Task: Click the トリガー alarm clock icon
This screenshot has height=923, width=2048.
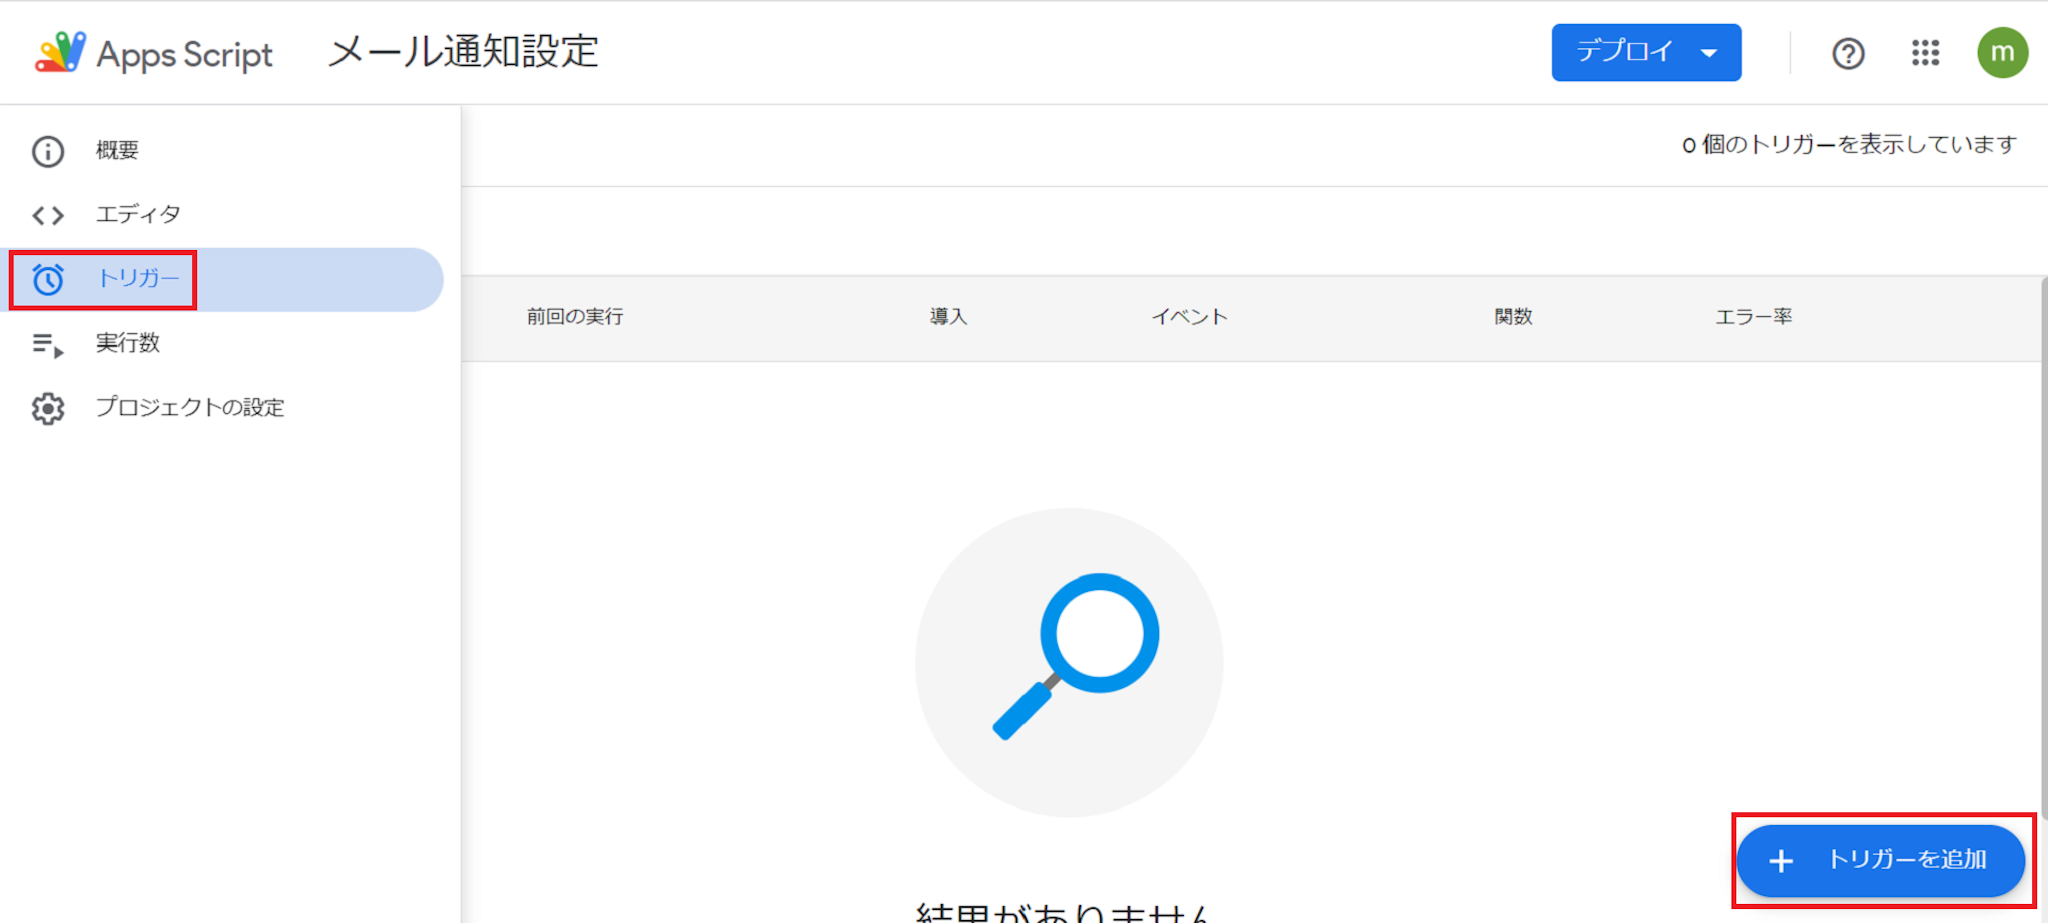Action: pos(48,280)
